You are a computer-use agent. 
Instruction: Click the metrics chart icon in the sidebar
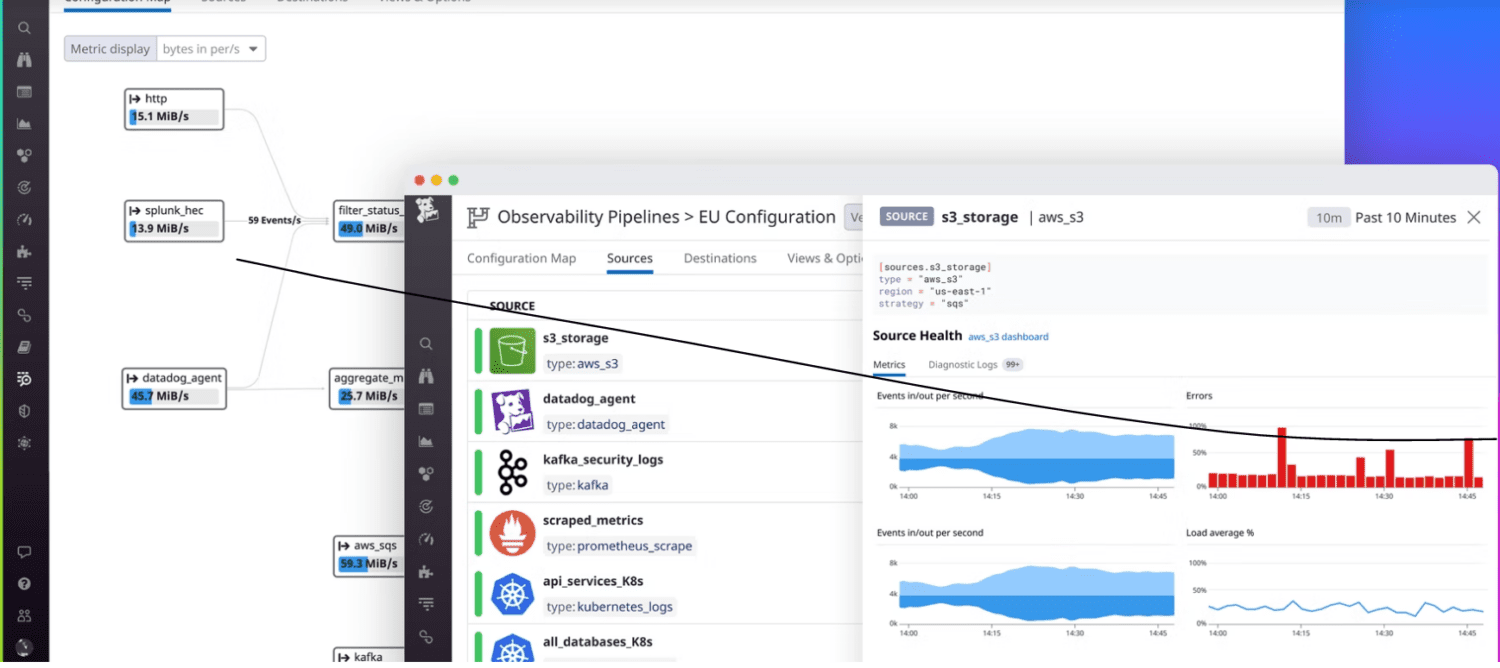24,123
